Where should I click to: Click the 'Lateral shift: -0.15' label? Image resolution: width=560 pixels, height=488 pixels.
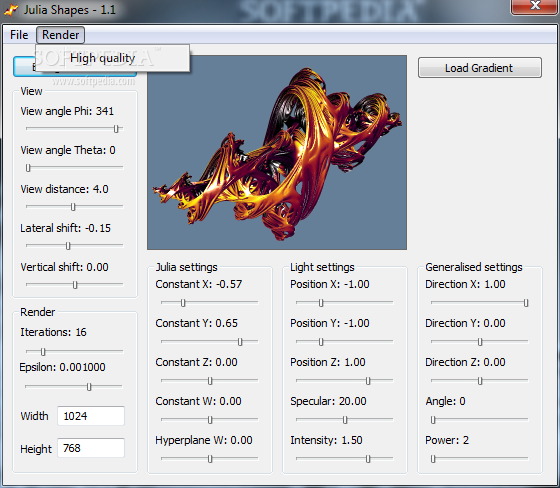[65, 228]
